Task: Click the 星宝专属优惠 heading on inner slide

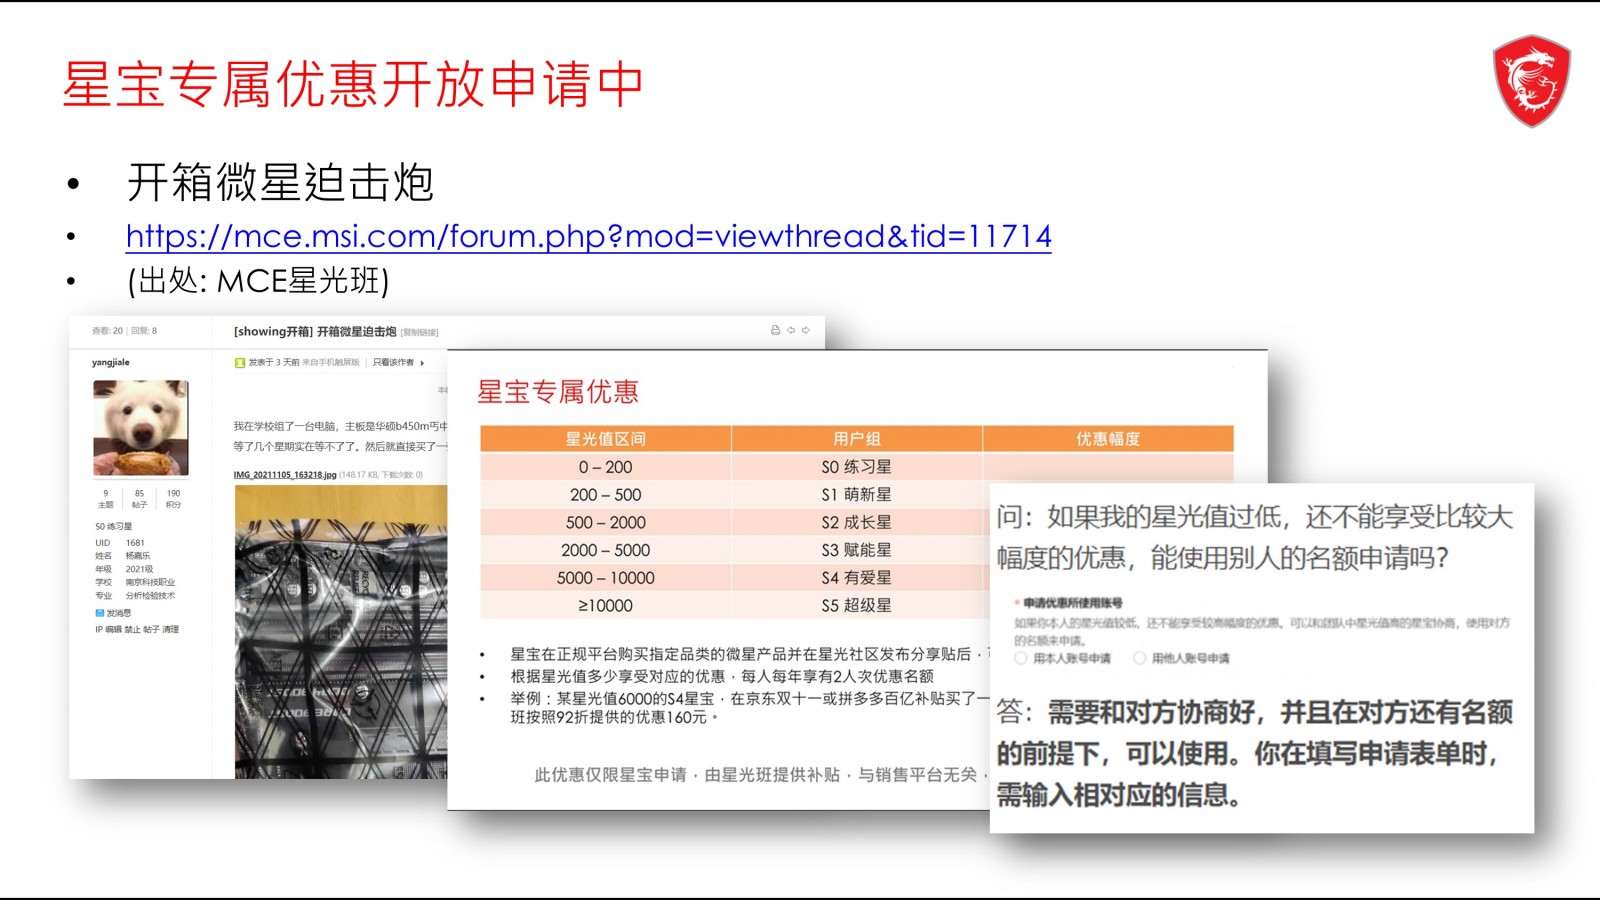Action: click(558, 392)
